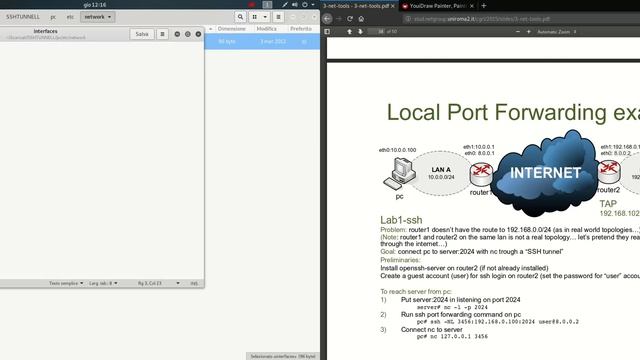This screenshot has width=640, height=360.
Task: Click the sort indicator arrow left of Dimensione
Action: (211, 29)
